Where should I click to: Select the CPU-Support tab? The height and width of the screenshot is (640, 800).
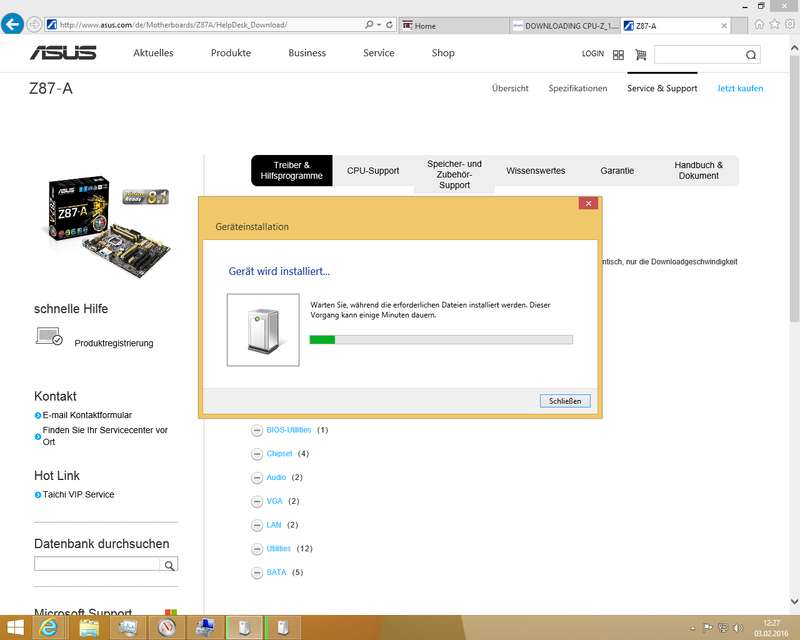tap(373, 170)
